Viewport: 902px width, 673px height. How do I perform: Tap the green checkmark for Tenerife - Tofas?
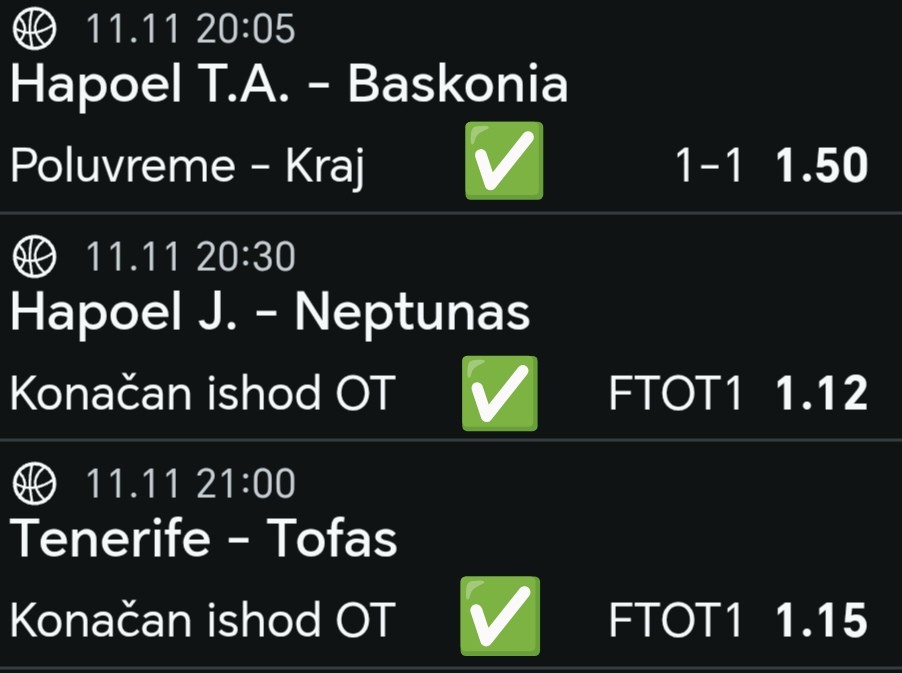pyautogui.click(x=500, y=617)
